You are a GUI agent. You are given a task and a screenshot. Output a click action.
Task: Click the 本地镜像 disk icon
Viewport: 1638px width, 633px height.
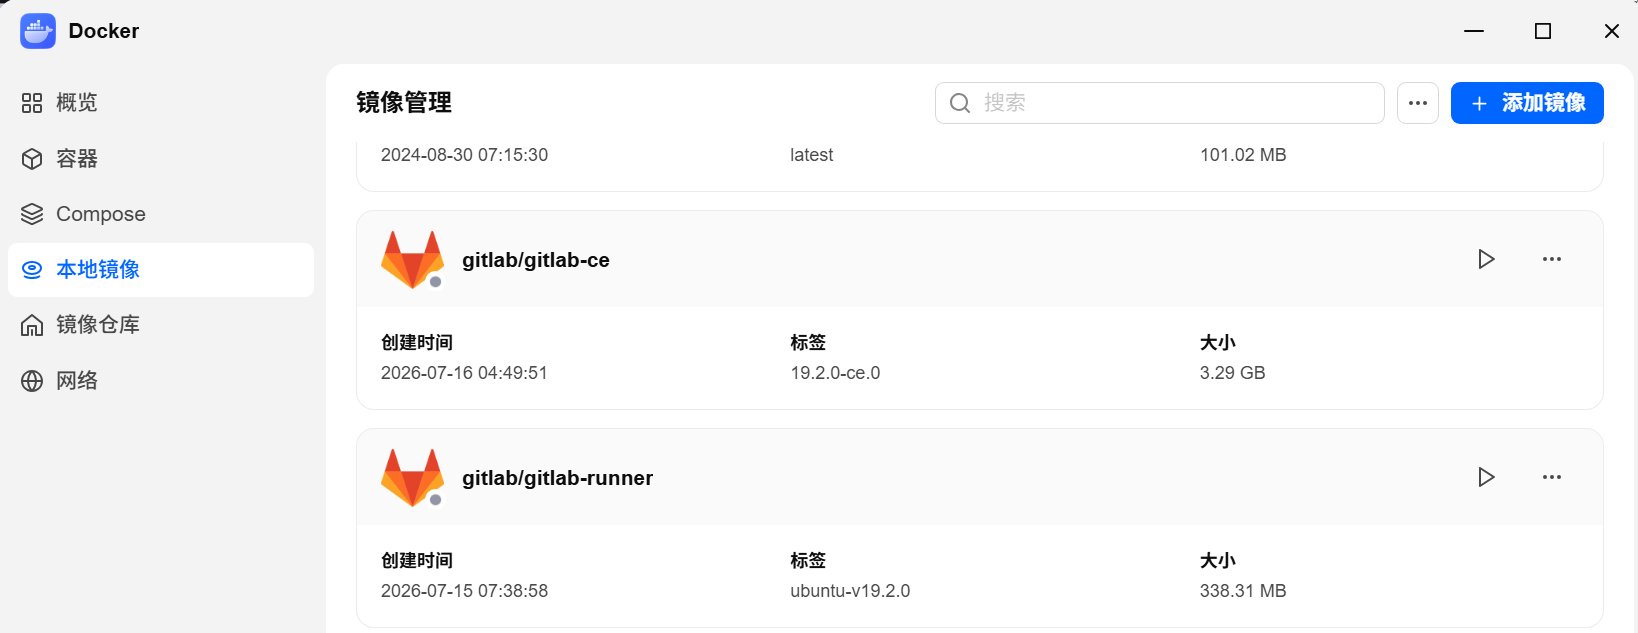tap(32, 270)
